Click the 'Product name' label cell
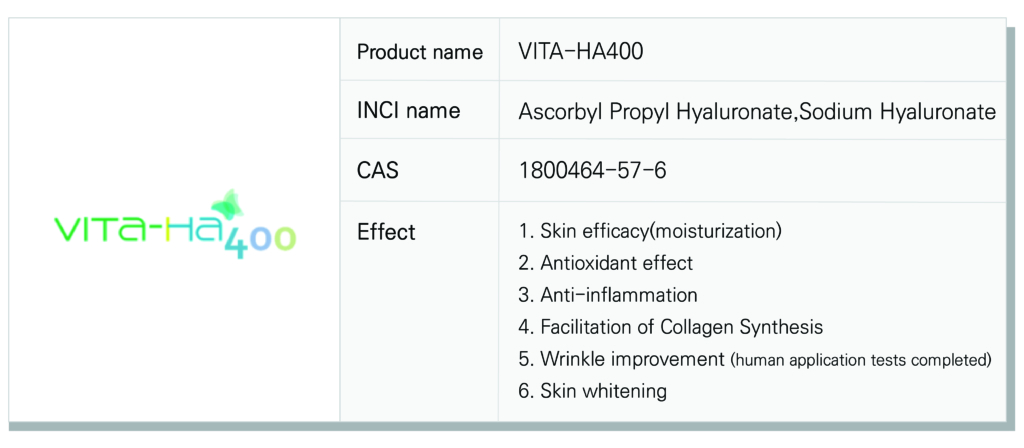Image resolution: width=1024 pixels, height=448 pixels. click(x=419, y=52)
